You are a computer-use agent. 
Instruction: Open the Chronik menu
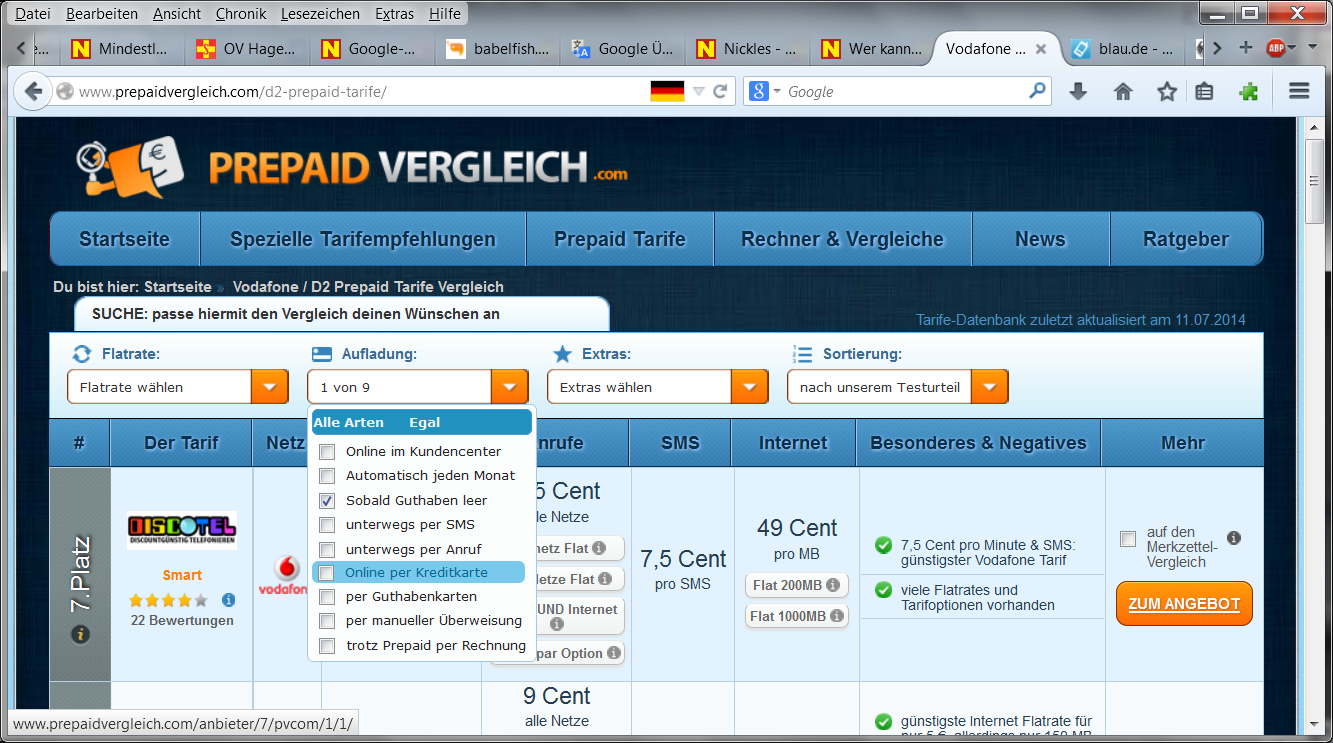tap(241, 14)
